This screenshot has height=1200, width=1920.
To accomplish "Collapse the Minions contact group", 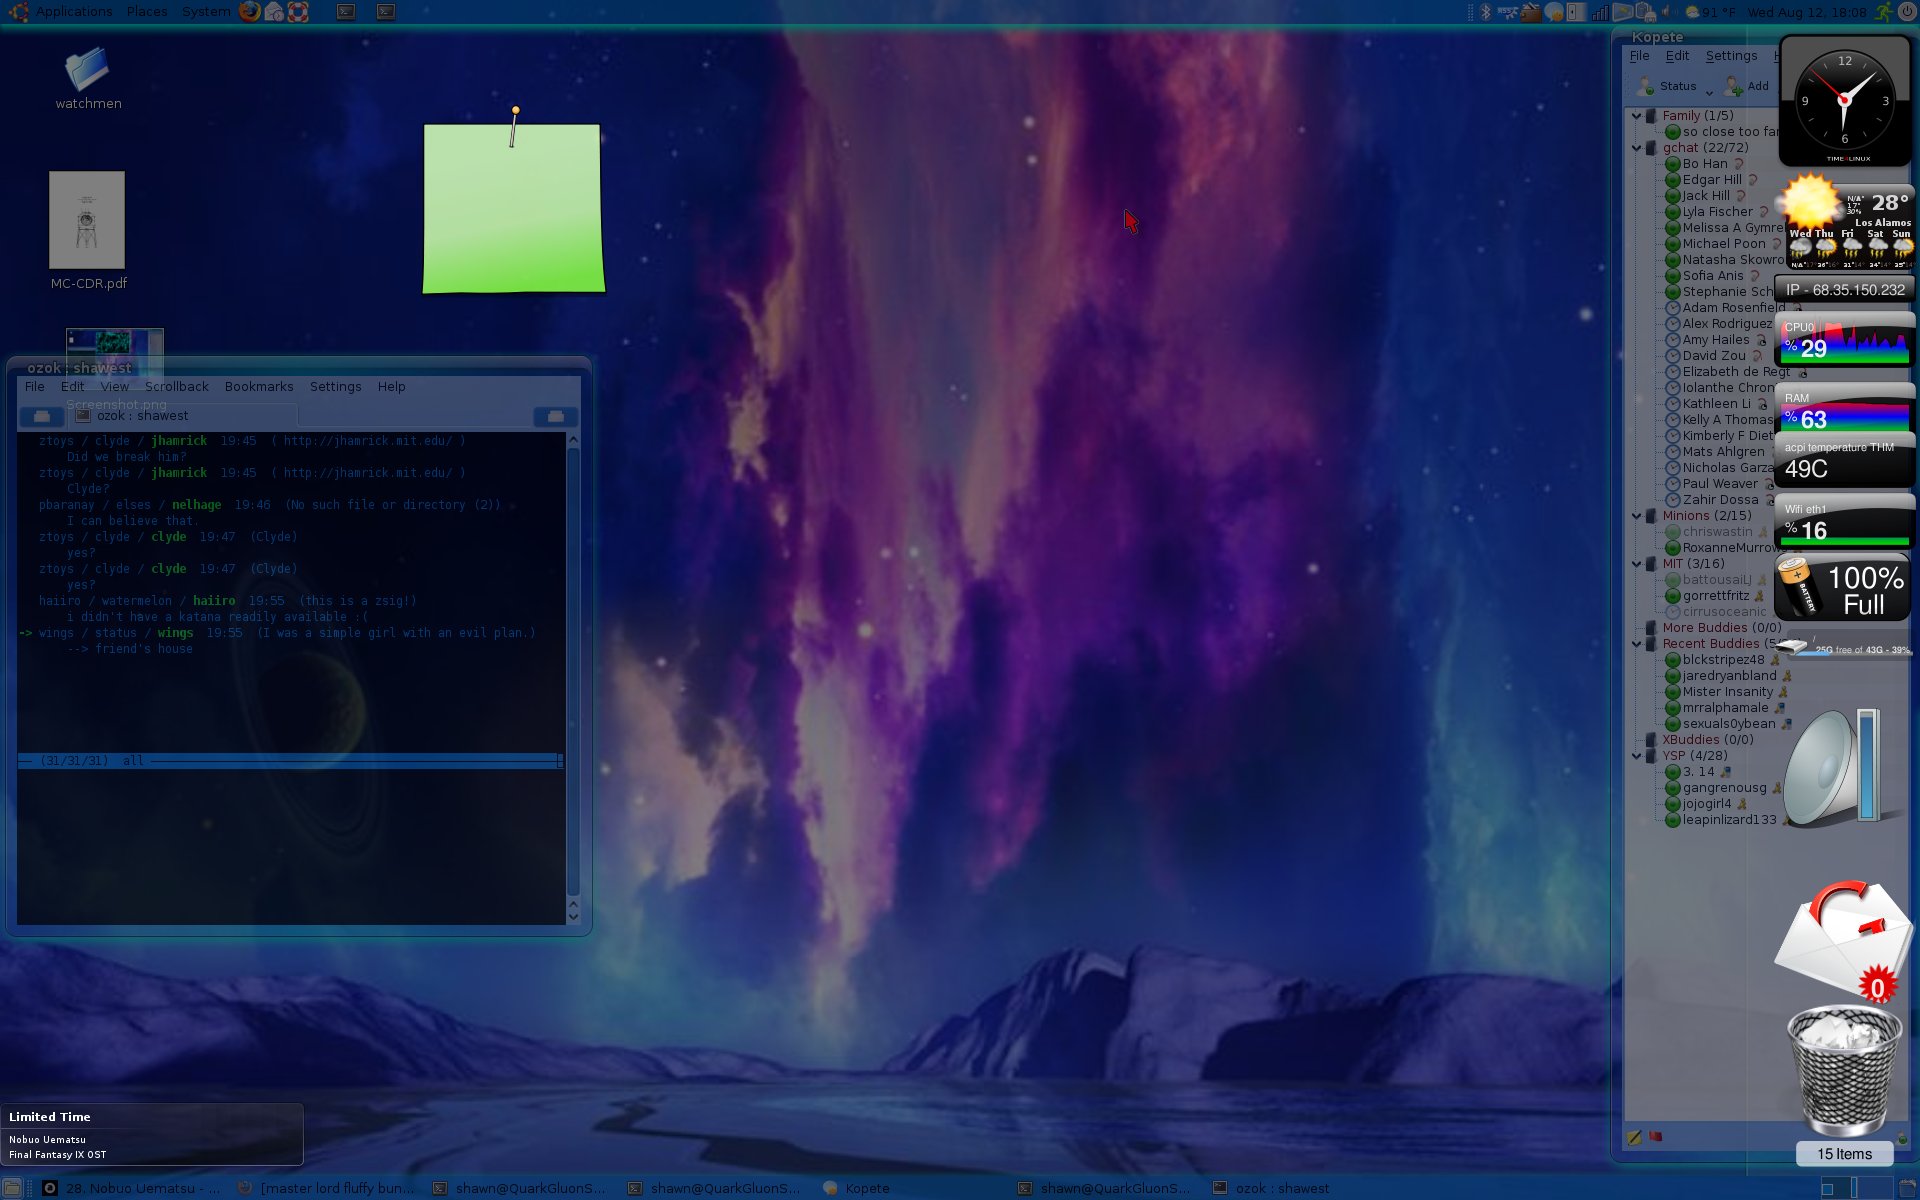I will pos(1637,516).
